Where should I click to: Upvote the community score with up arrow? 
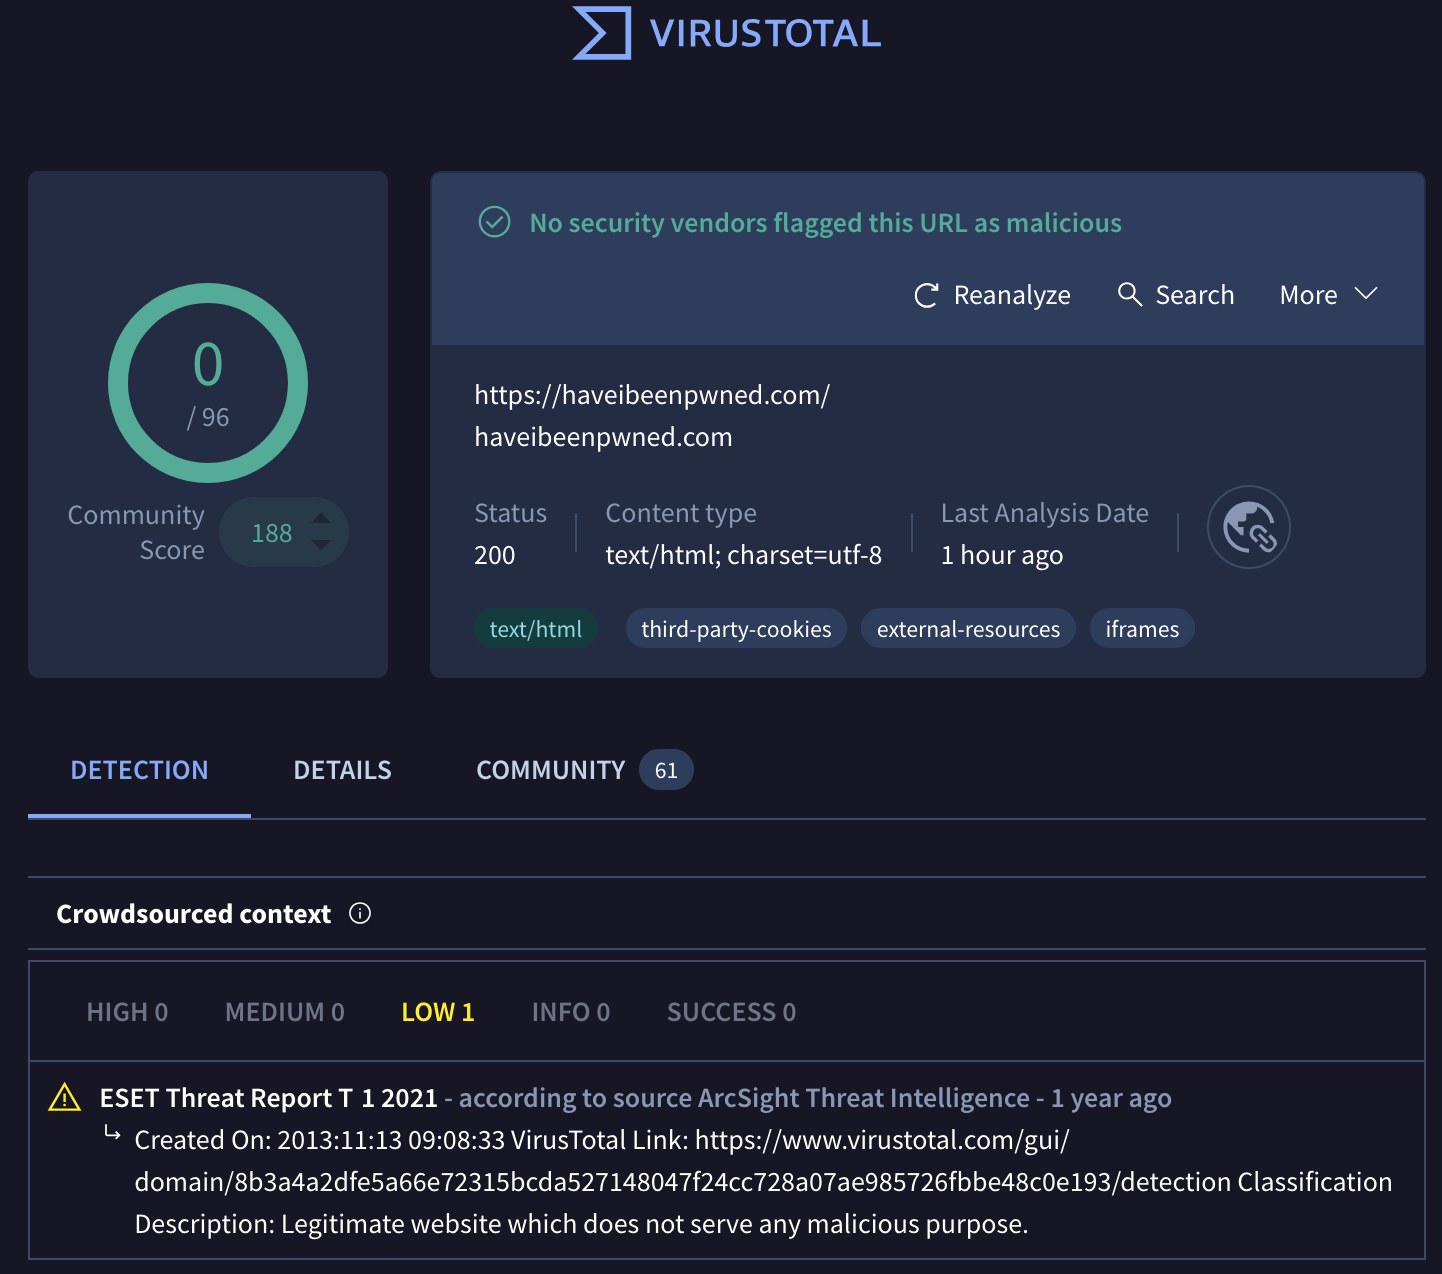[321, 519]
